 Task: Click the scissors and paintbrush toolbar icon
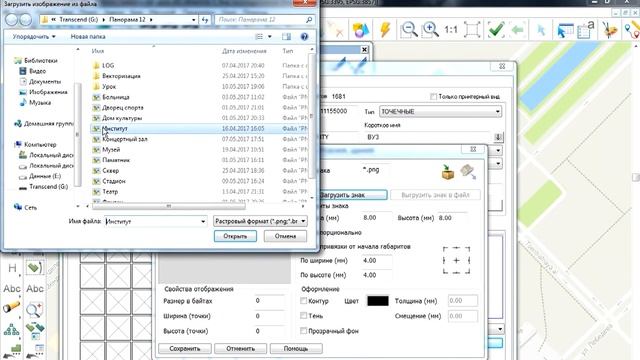(x=609, y=30)
